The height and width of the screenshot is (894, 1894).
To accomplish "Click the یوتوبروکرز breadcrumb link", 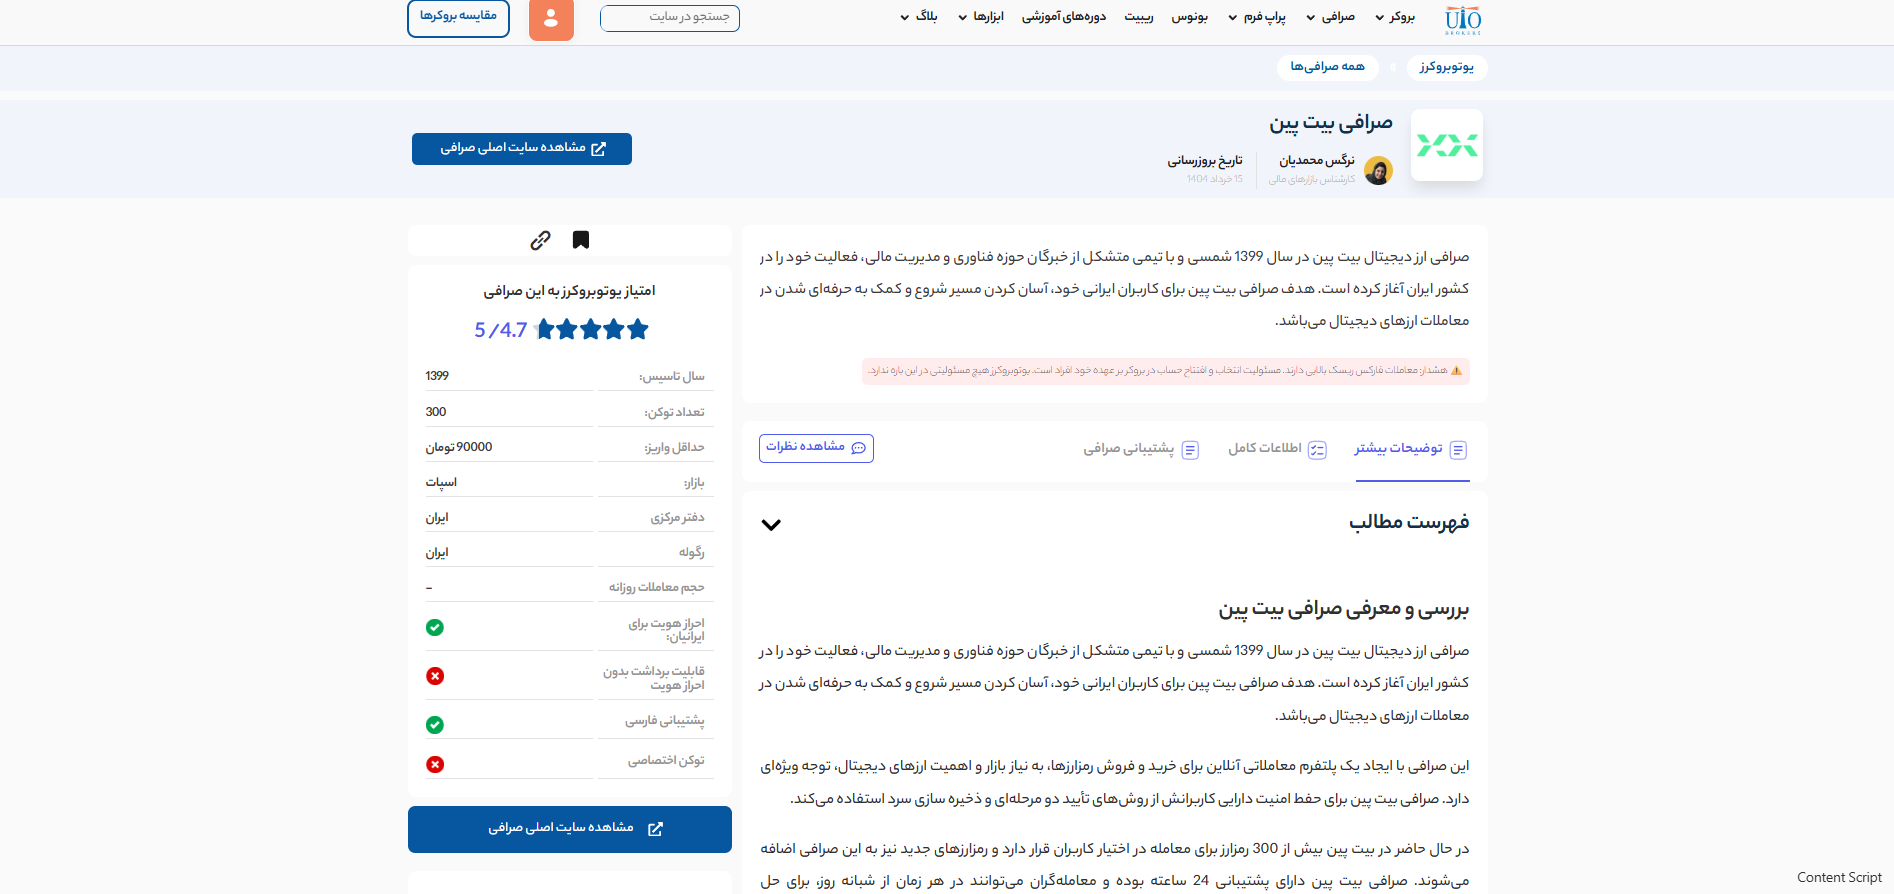I will 1447,67.
